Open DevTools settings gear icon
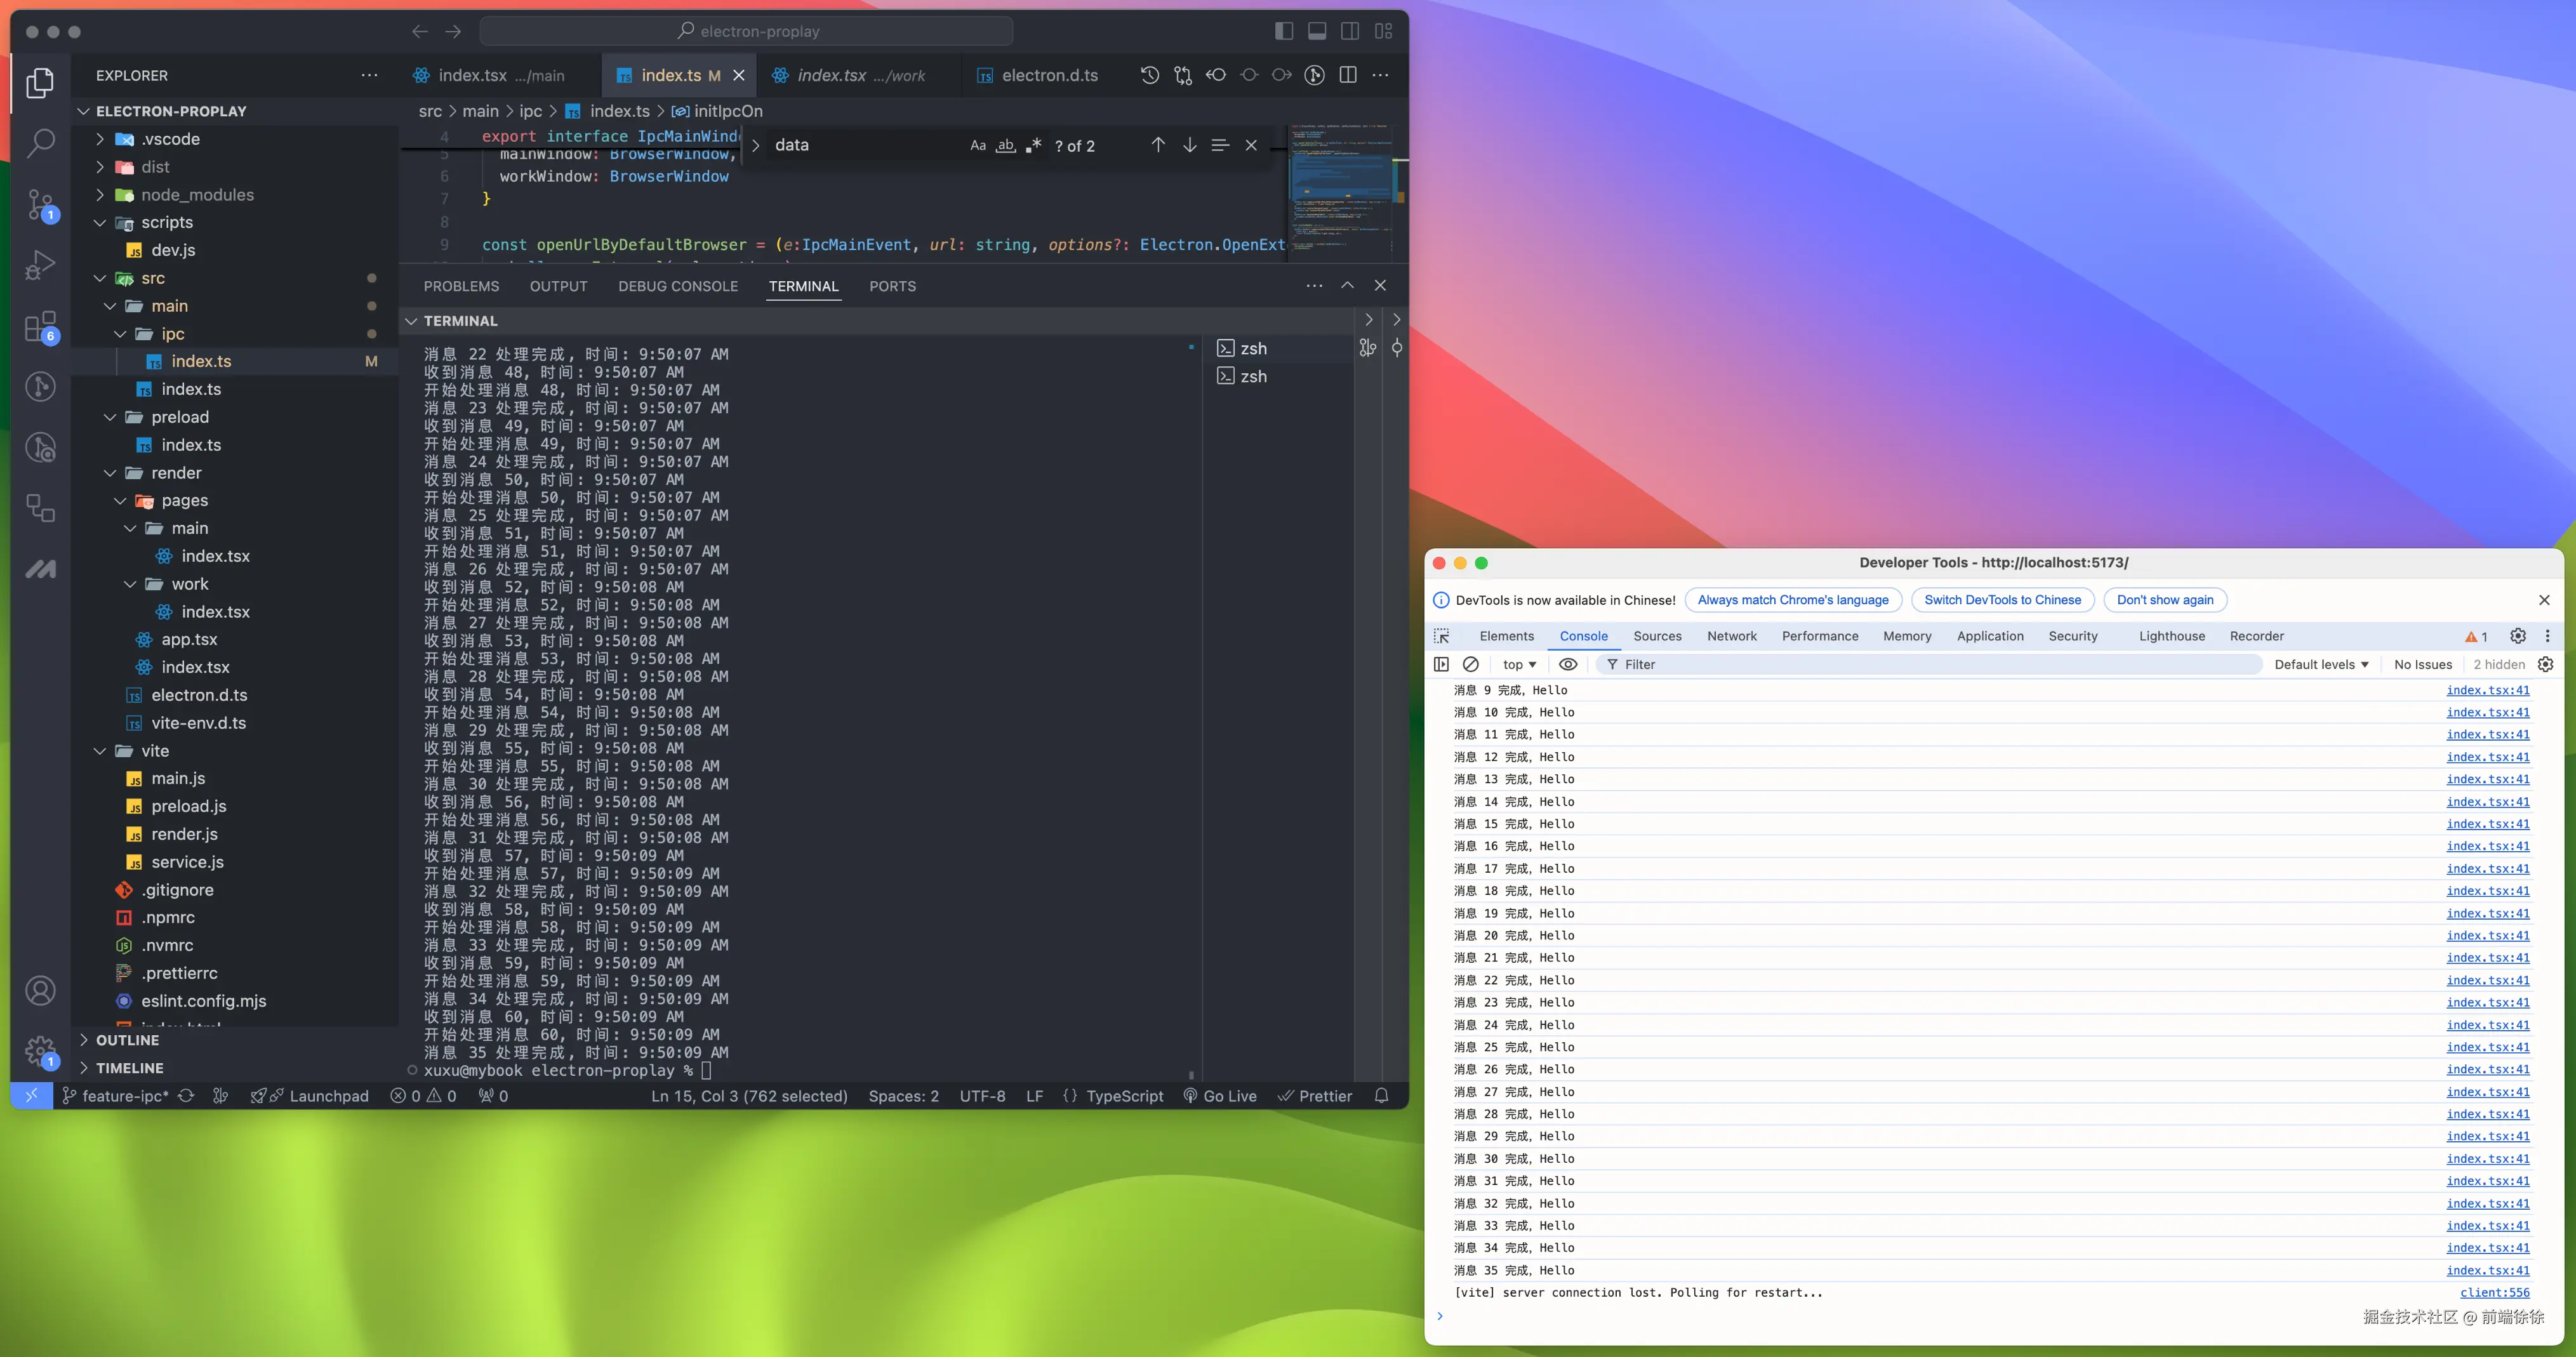This screenshot has height=1357, width=2576. [x=2517, y=636]
